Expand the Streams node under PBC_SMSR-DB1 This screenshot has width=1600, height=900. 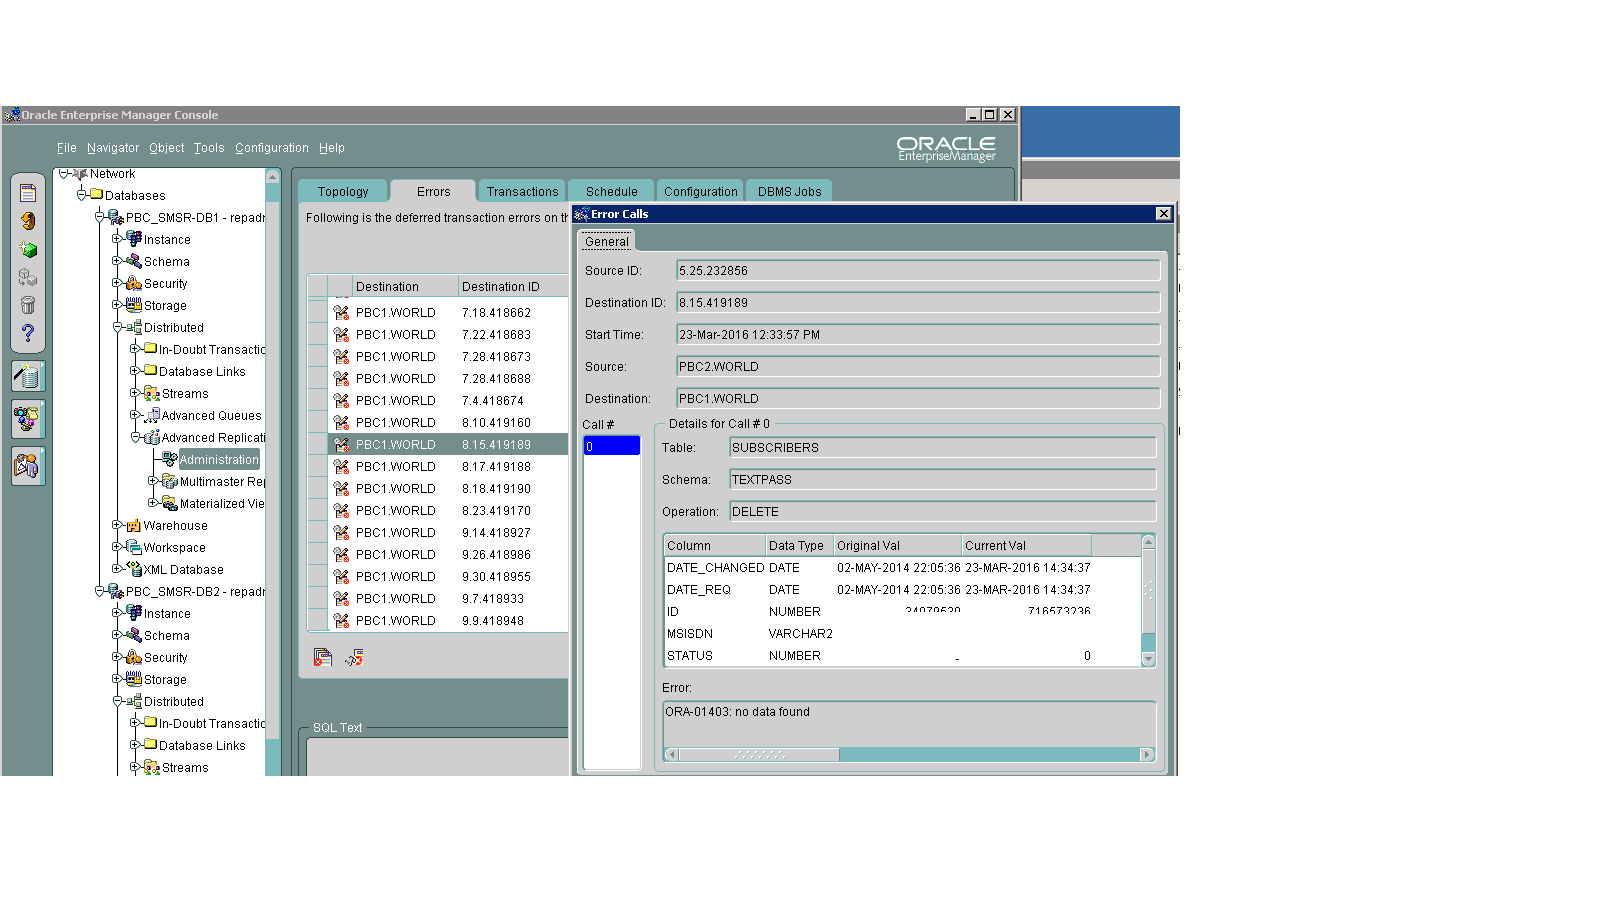click(x=135, y=393)
